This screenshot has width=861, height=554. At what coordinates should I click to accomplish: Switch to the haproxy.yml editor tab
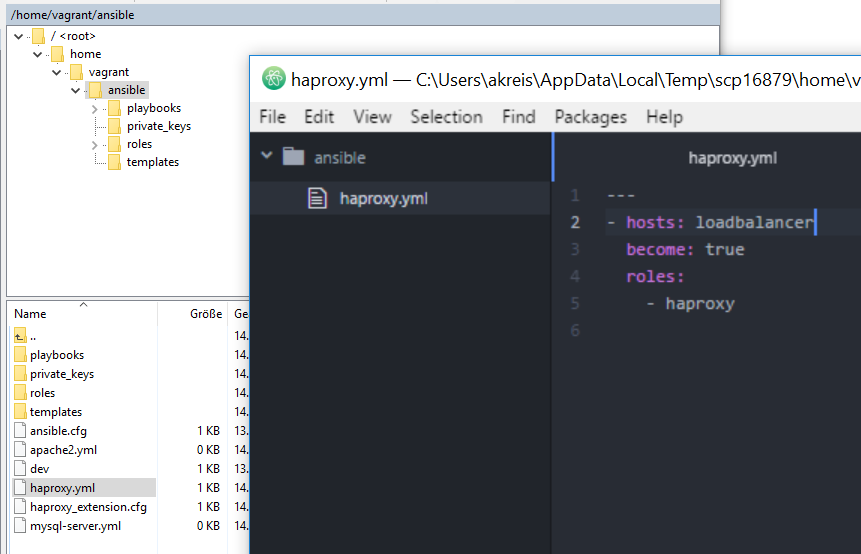click(x=732, y=158)
